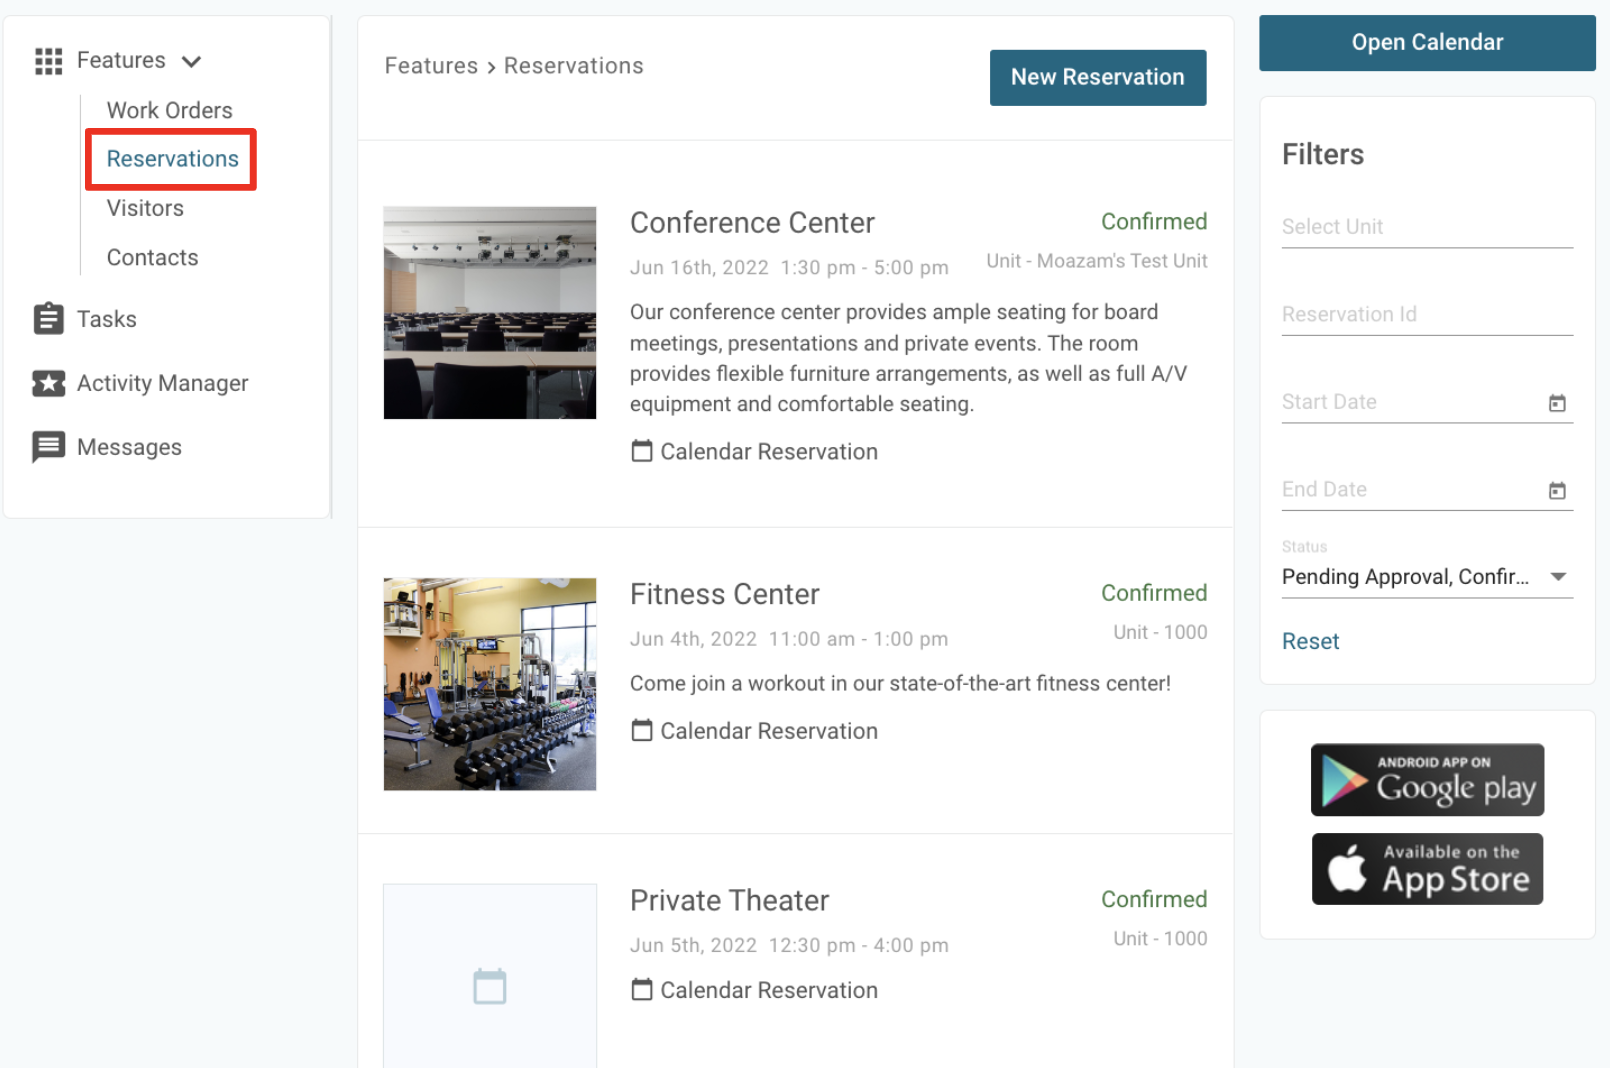Click the Messages chat bubble icon
This screenshot has height=1068, width=1610.
coord(48,447)
